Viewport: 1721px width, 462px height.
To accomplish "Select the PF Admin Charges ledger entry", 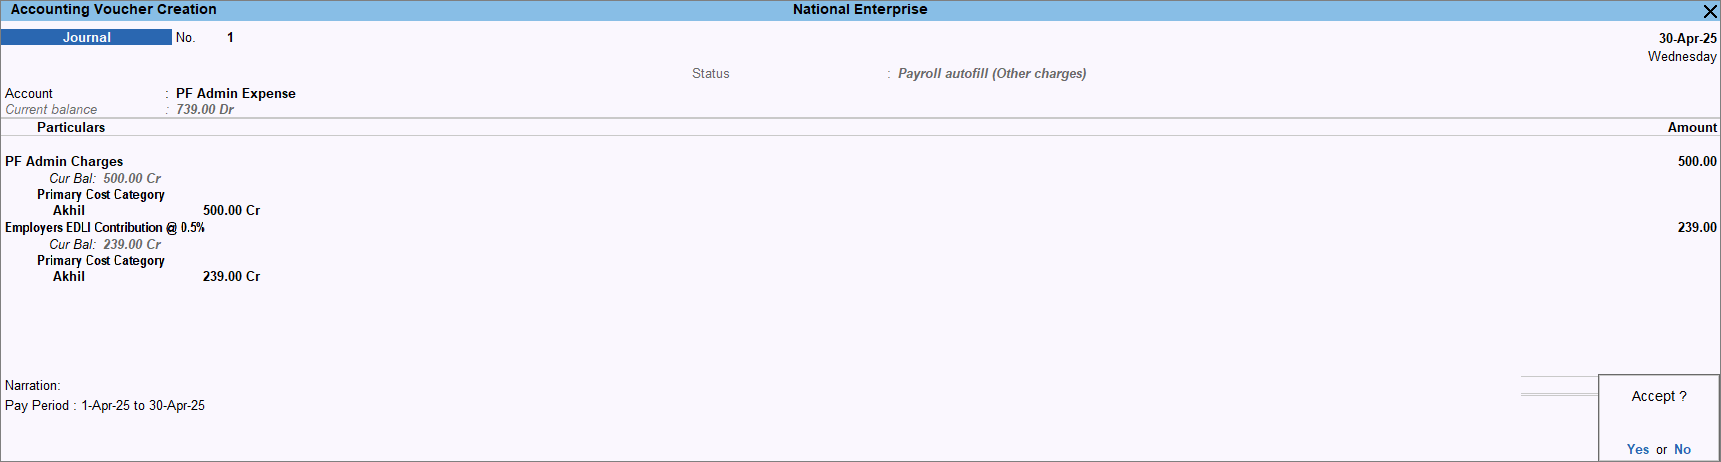I will 64,161.
